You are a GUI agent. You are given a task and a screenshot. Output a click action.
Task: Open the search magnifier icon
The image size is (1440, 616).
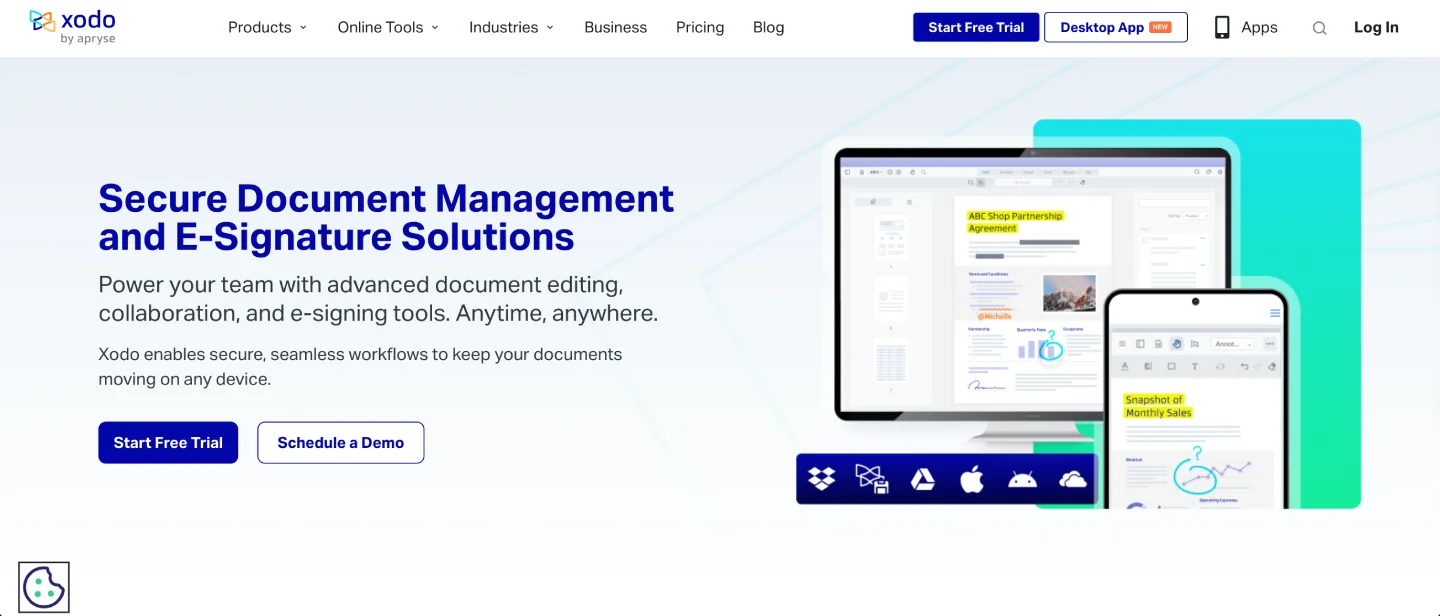click(1319, 28)
